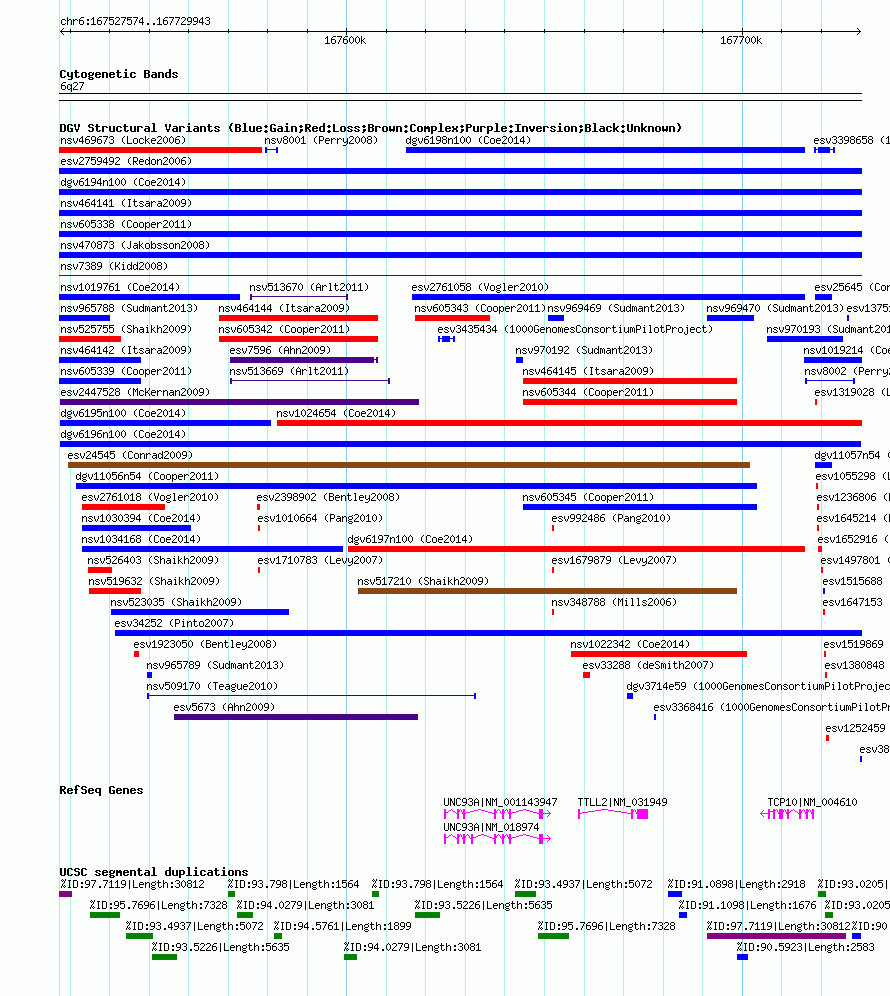Select the red nsv464144 (Itsara2009) bar
The image size is (890, 996).
point(298,318)
